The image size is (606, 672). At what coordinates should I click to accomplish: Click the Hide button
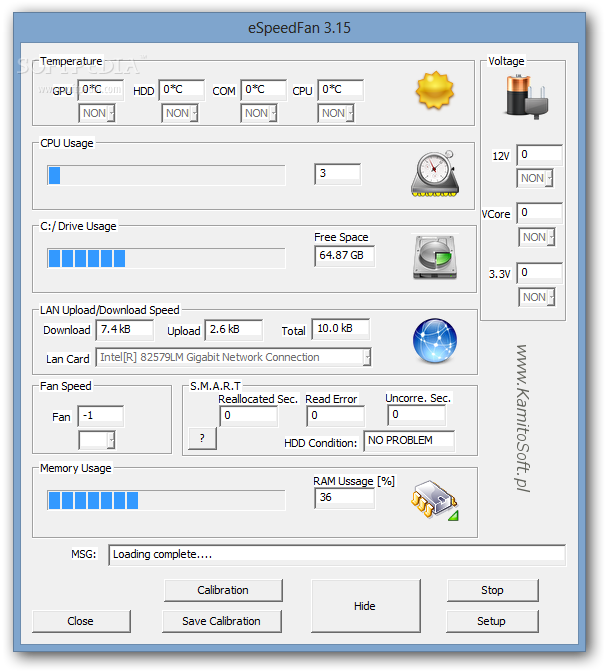click(x=366, y=606)
